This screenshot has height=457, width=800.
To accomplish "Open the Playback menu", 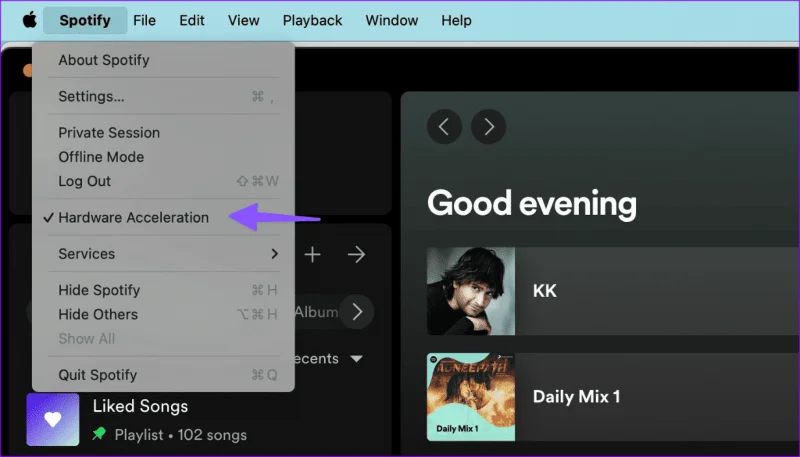I will [x=312, y=20].
